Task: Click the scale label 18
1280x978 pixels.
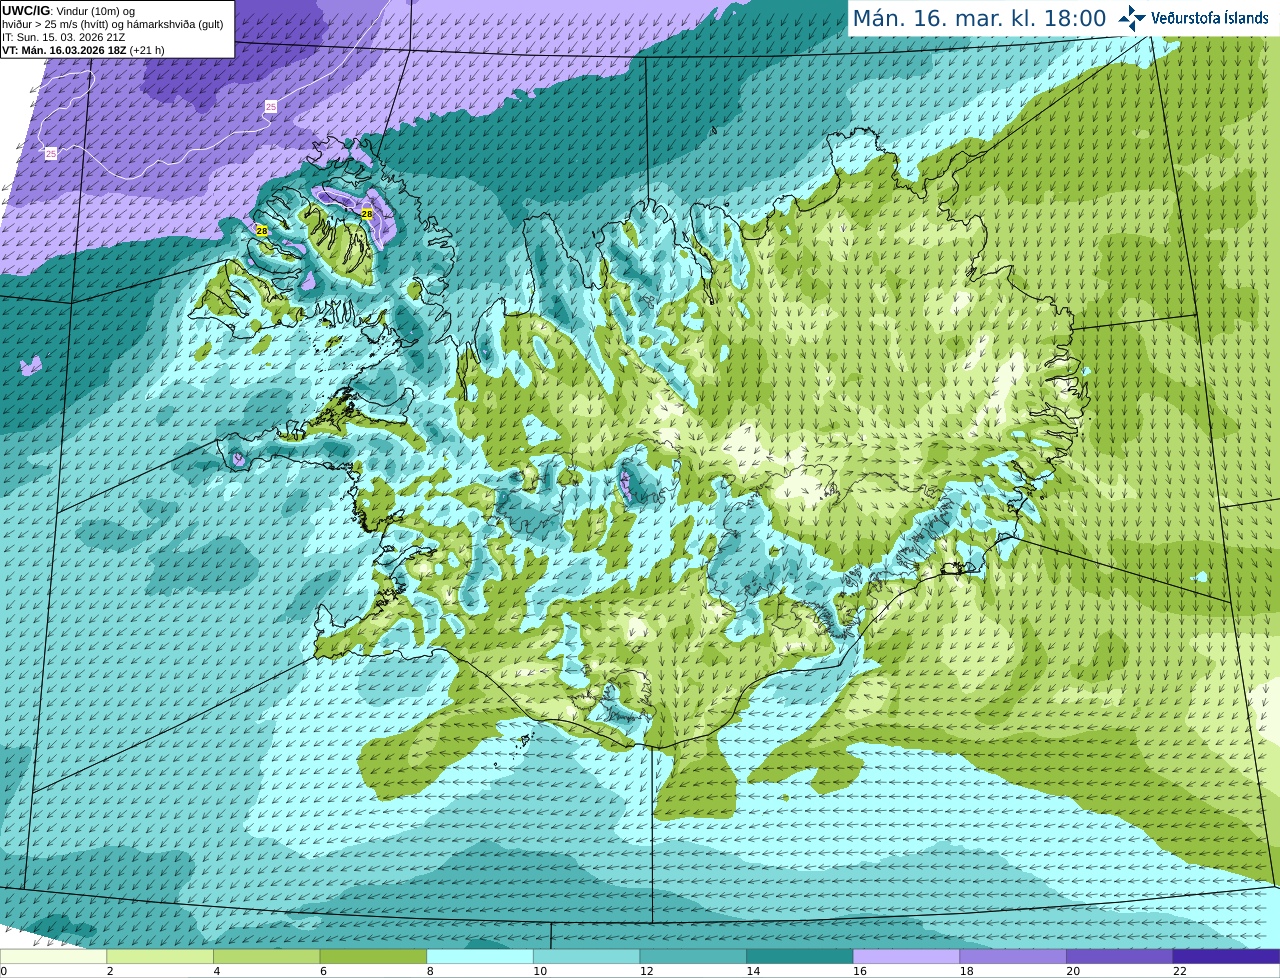Action: point(967,971)
